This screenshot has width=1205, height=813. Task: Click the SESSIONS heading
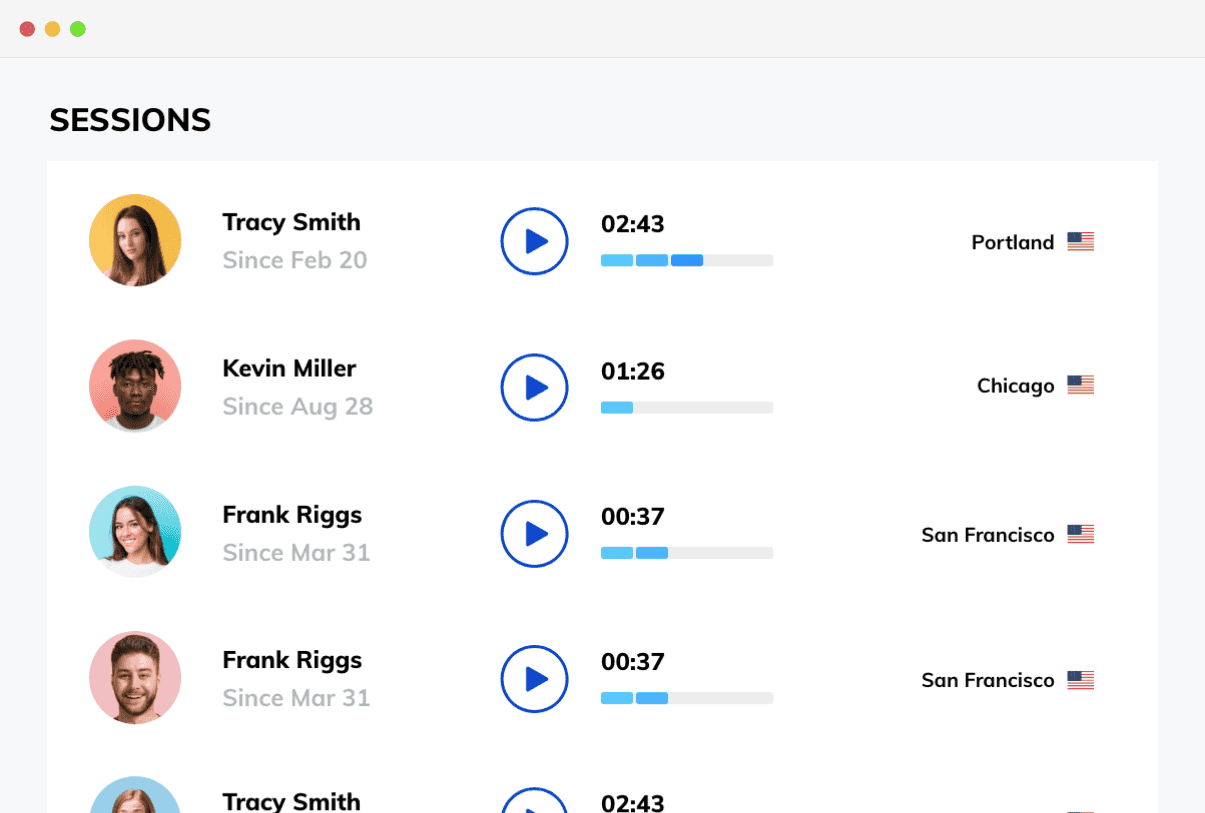coord(130,120)
